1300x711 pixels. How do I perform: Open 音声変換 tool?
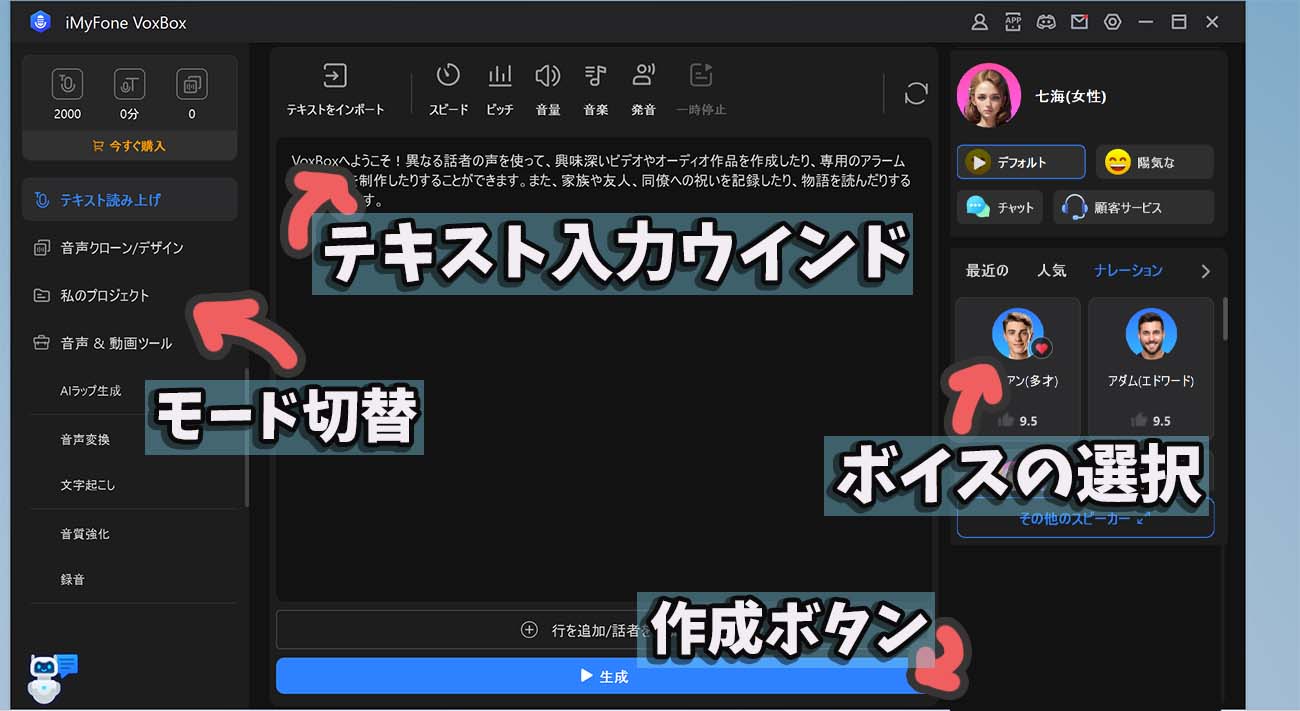click(x=85, y=439)
